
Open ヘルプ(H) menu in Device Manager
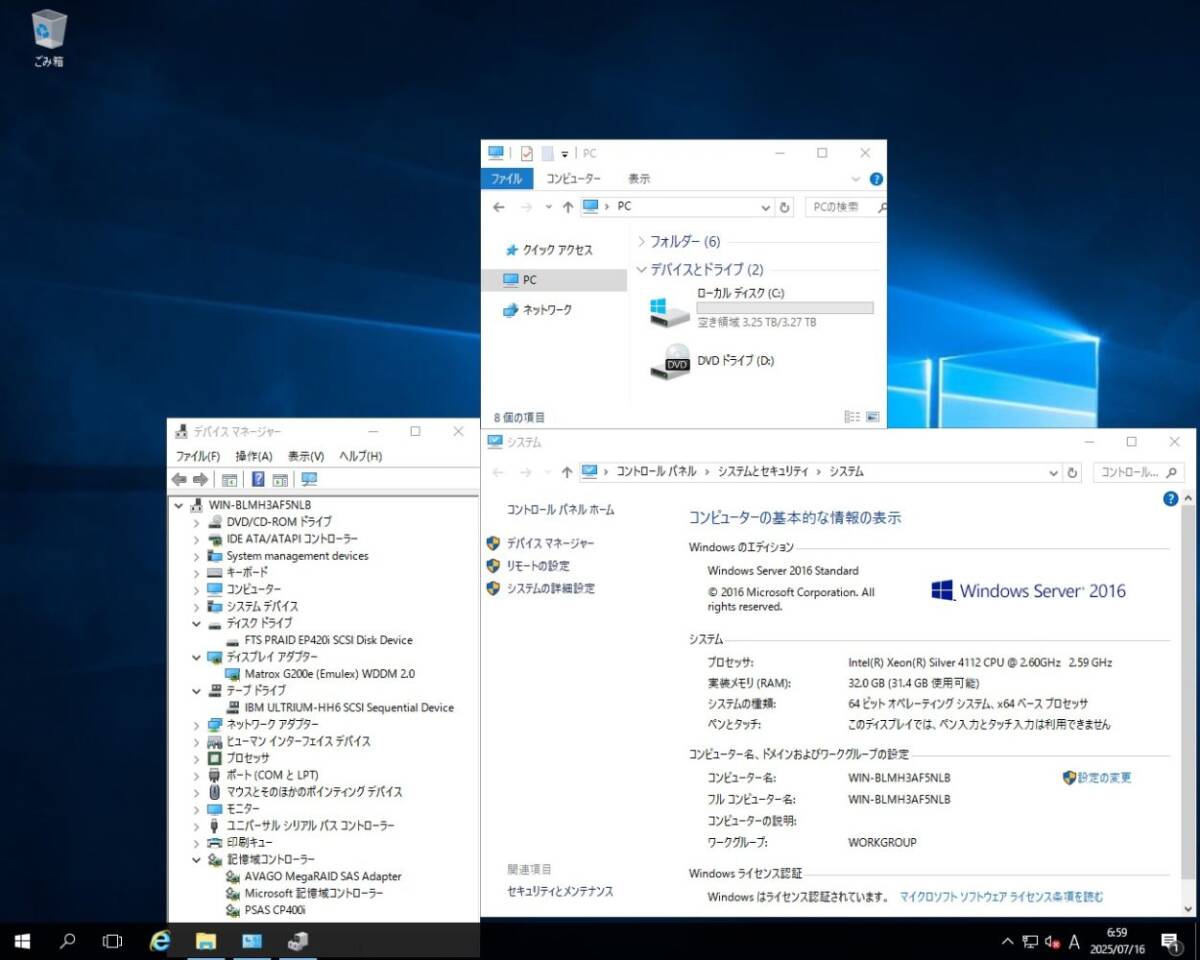[360, 456]
